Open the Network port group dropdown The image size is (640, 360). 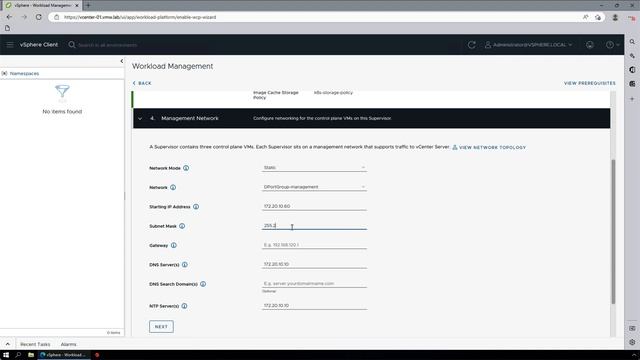pos(314,187)
